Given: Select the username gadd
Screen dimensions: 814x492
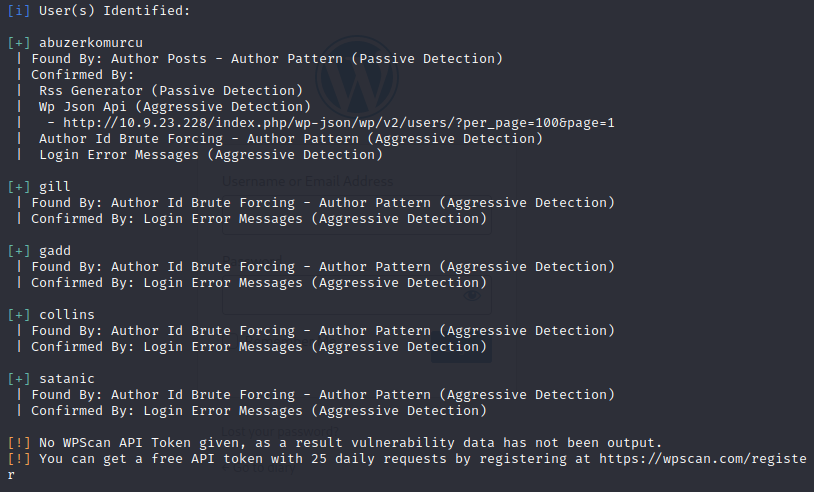Looking at the screenshot, I should coord(55,251).
